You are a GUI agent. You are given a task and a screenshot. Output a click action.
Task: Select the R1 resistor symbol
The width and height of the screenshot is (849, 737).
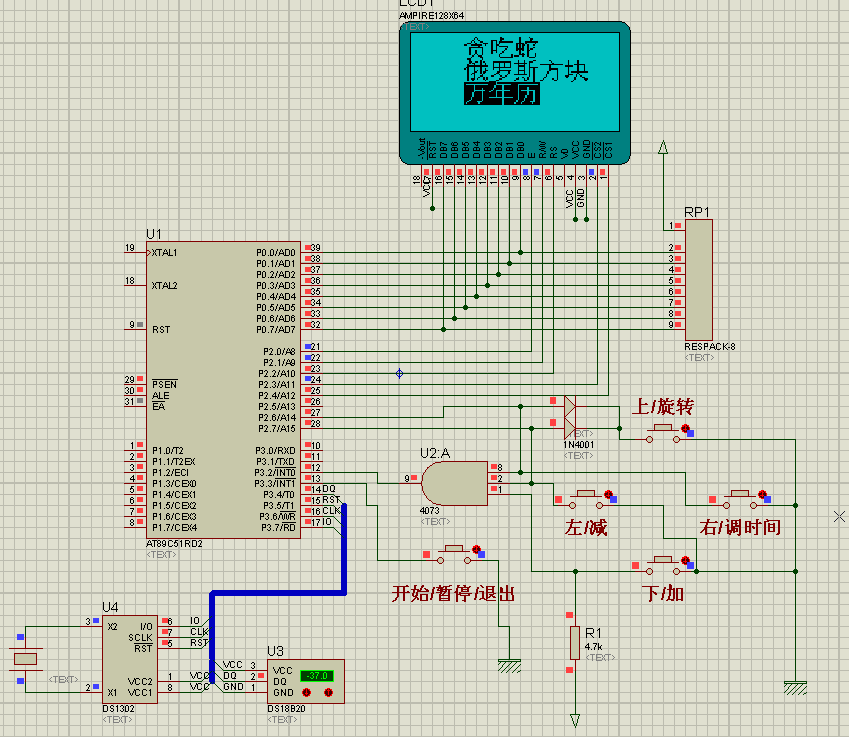(574, 643)
